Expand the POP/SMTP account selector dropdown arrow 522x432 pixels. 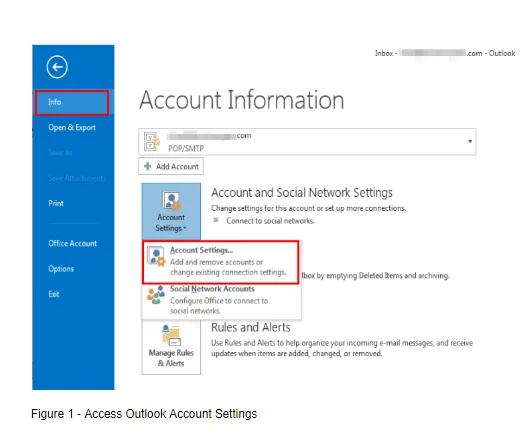[470, 141]
